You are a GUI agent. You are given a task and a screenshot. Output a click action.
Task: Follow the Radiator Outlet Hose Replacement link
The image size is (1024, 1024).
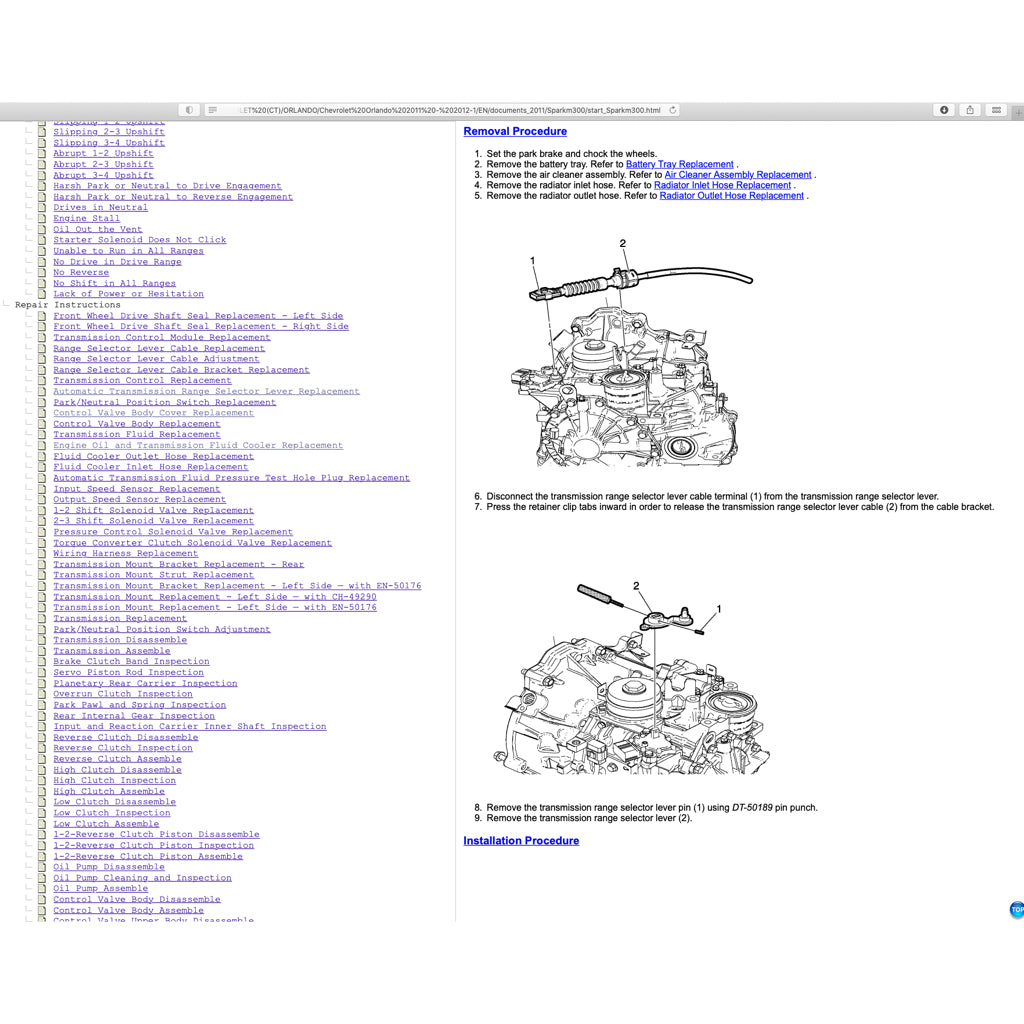click(x=731, y=195)
